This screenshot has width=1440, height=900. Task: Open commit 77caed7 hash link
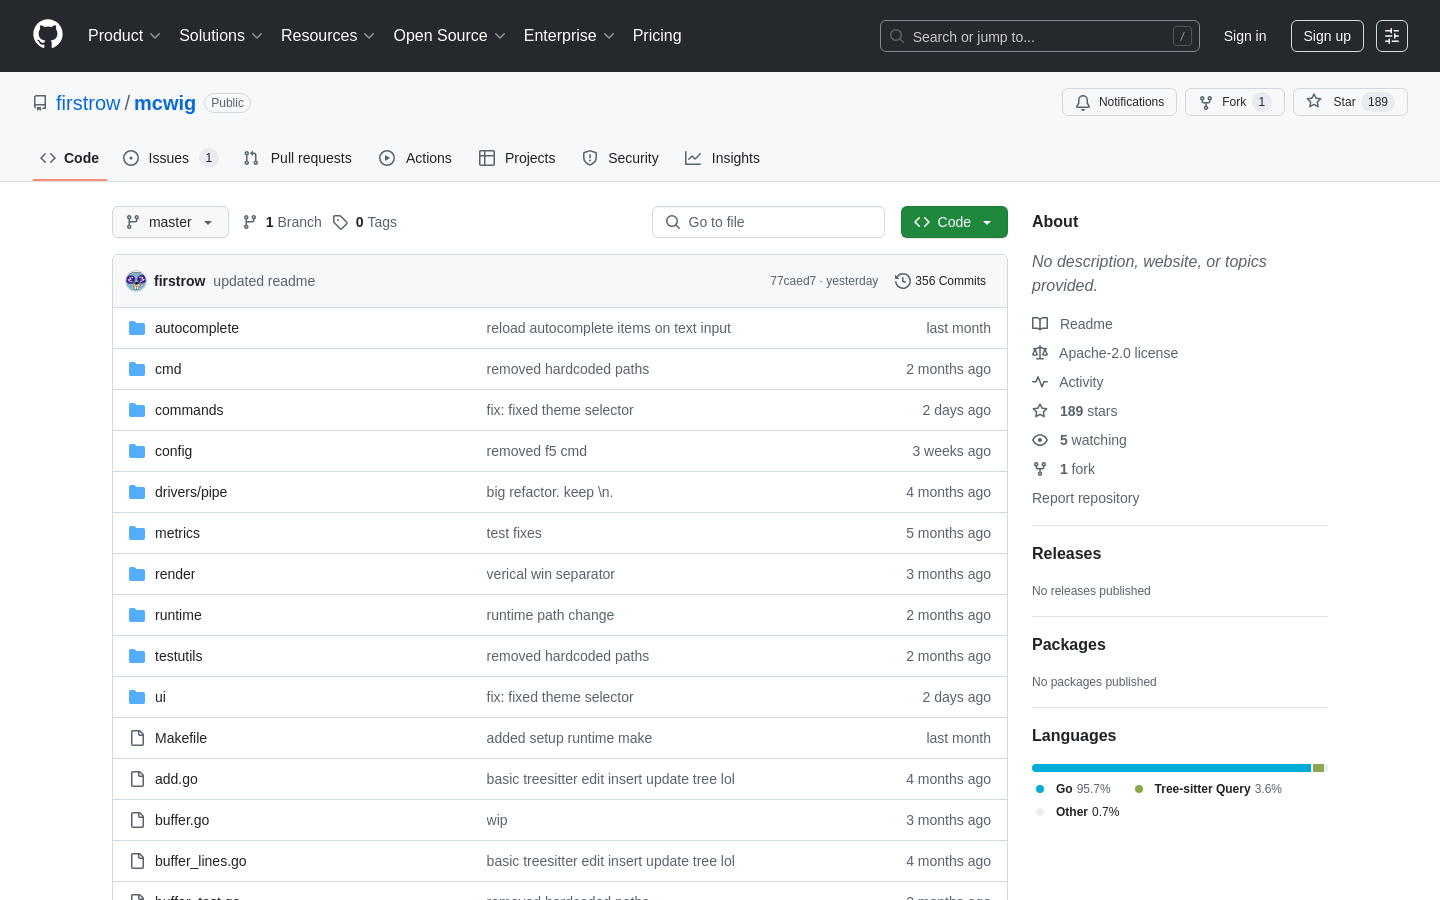[793, 281]
